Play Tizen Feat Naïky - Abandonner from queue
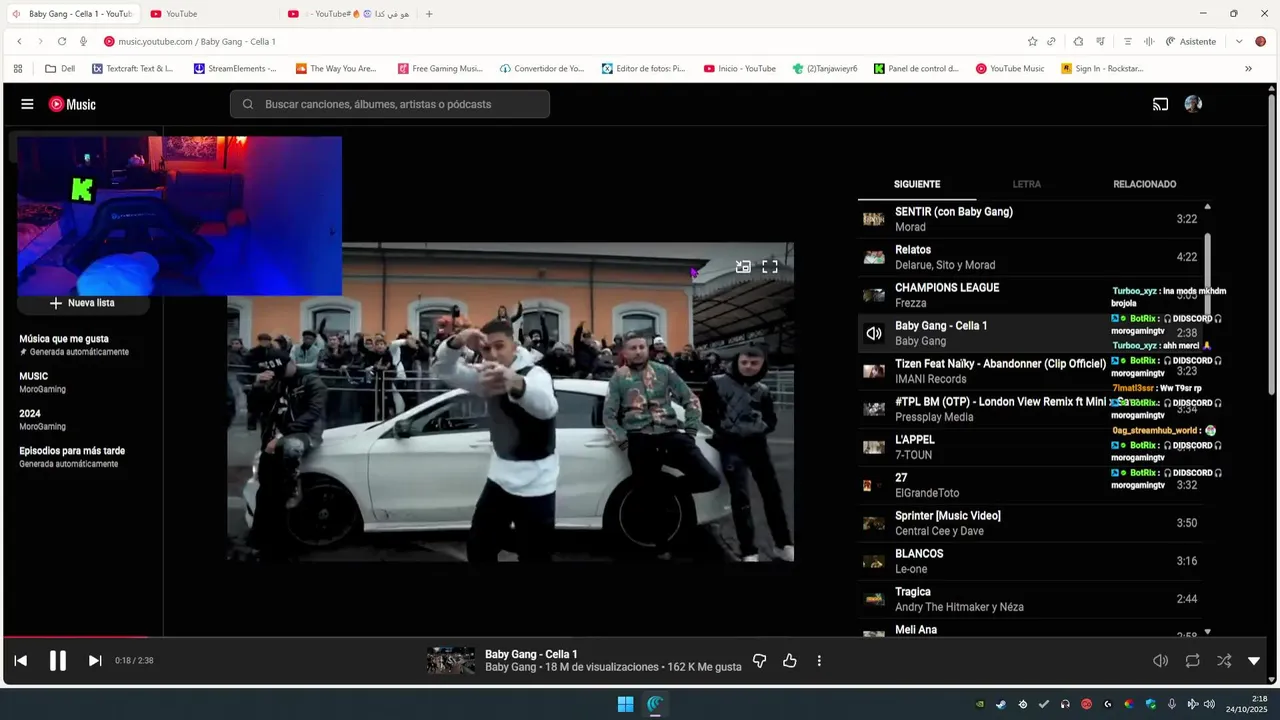This screenshot has height=720, width=1280. [x=1032, y=371]
